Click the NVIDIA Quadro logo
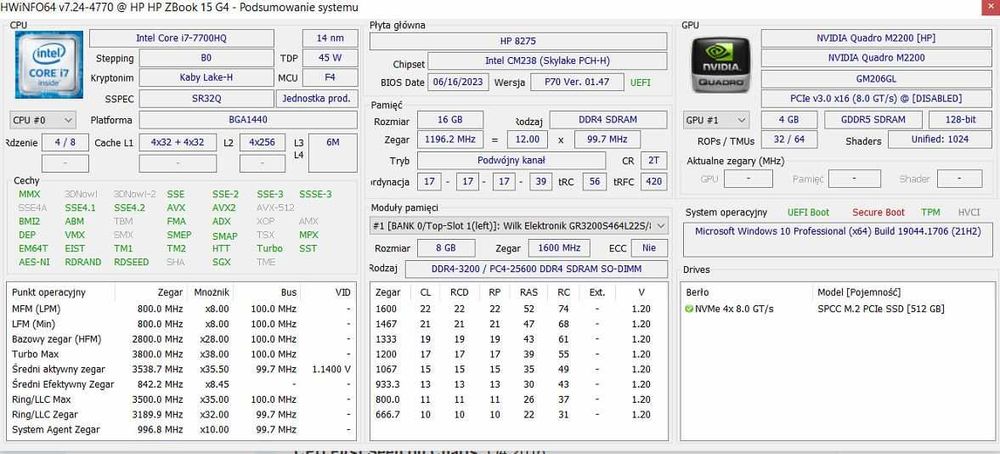 [721, 65]
